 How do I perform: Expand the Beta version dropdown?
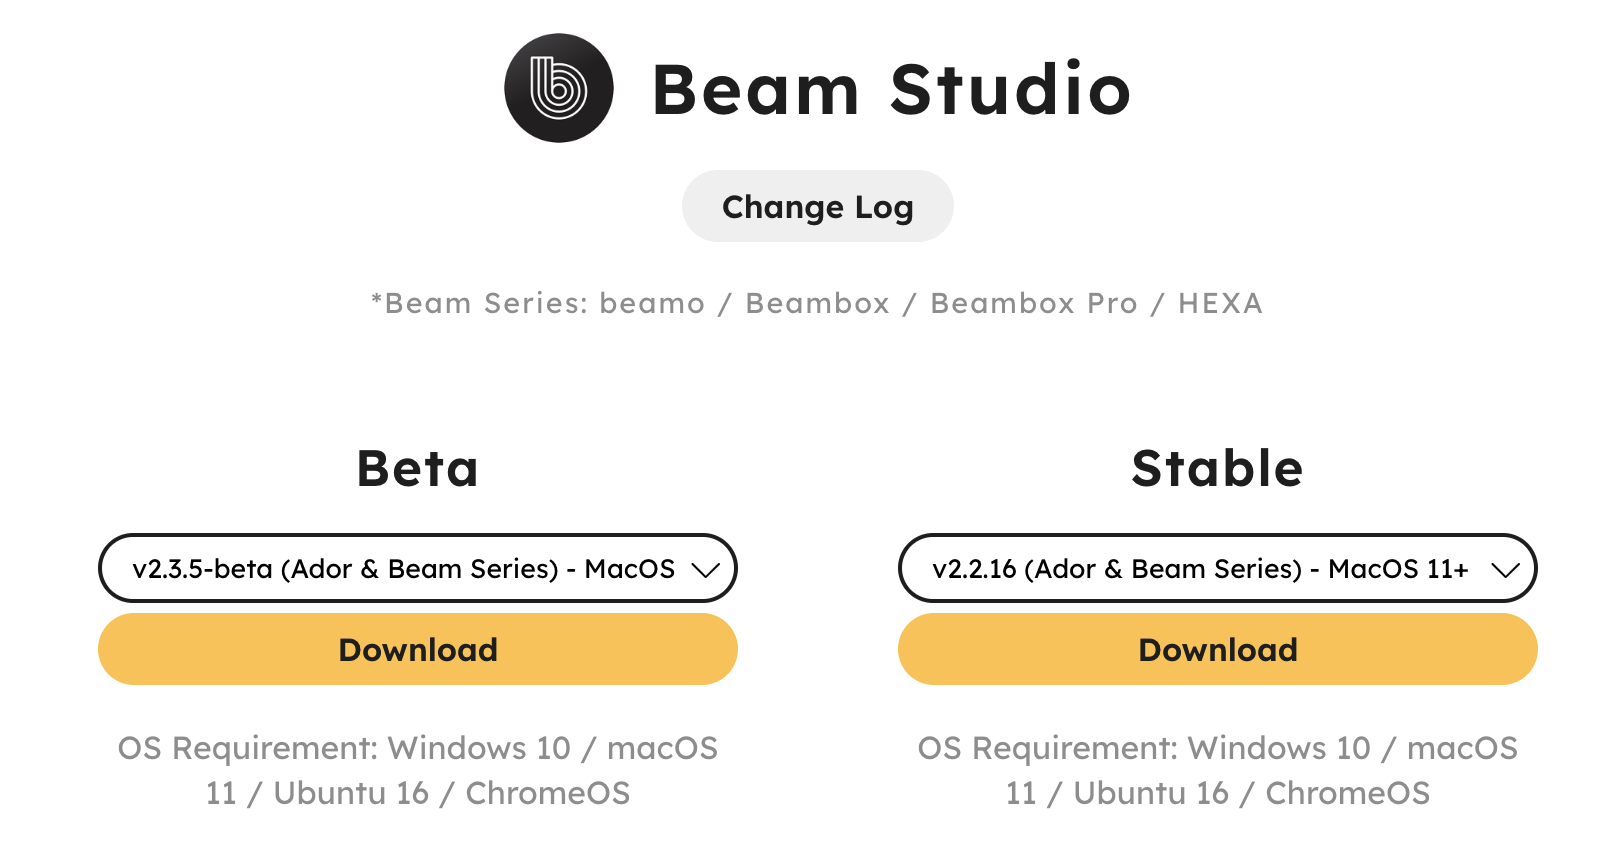(417, 568)
